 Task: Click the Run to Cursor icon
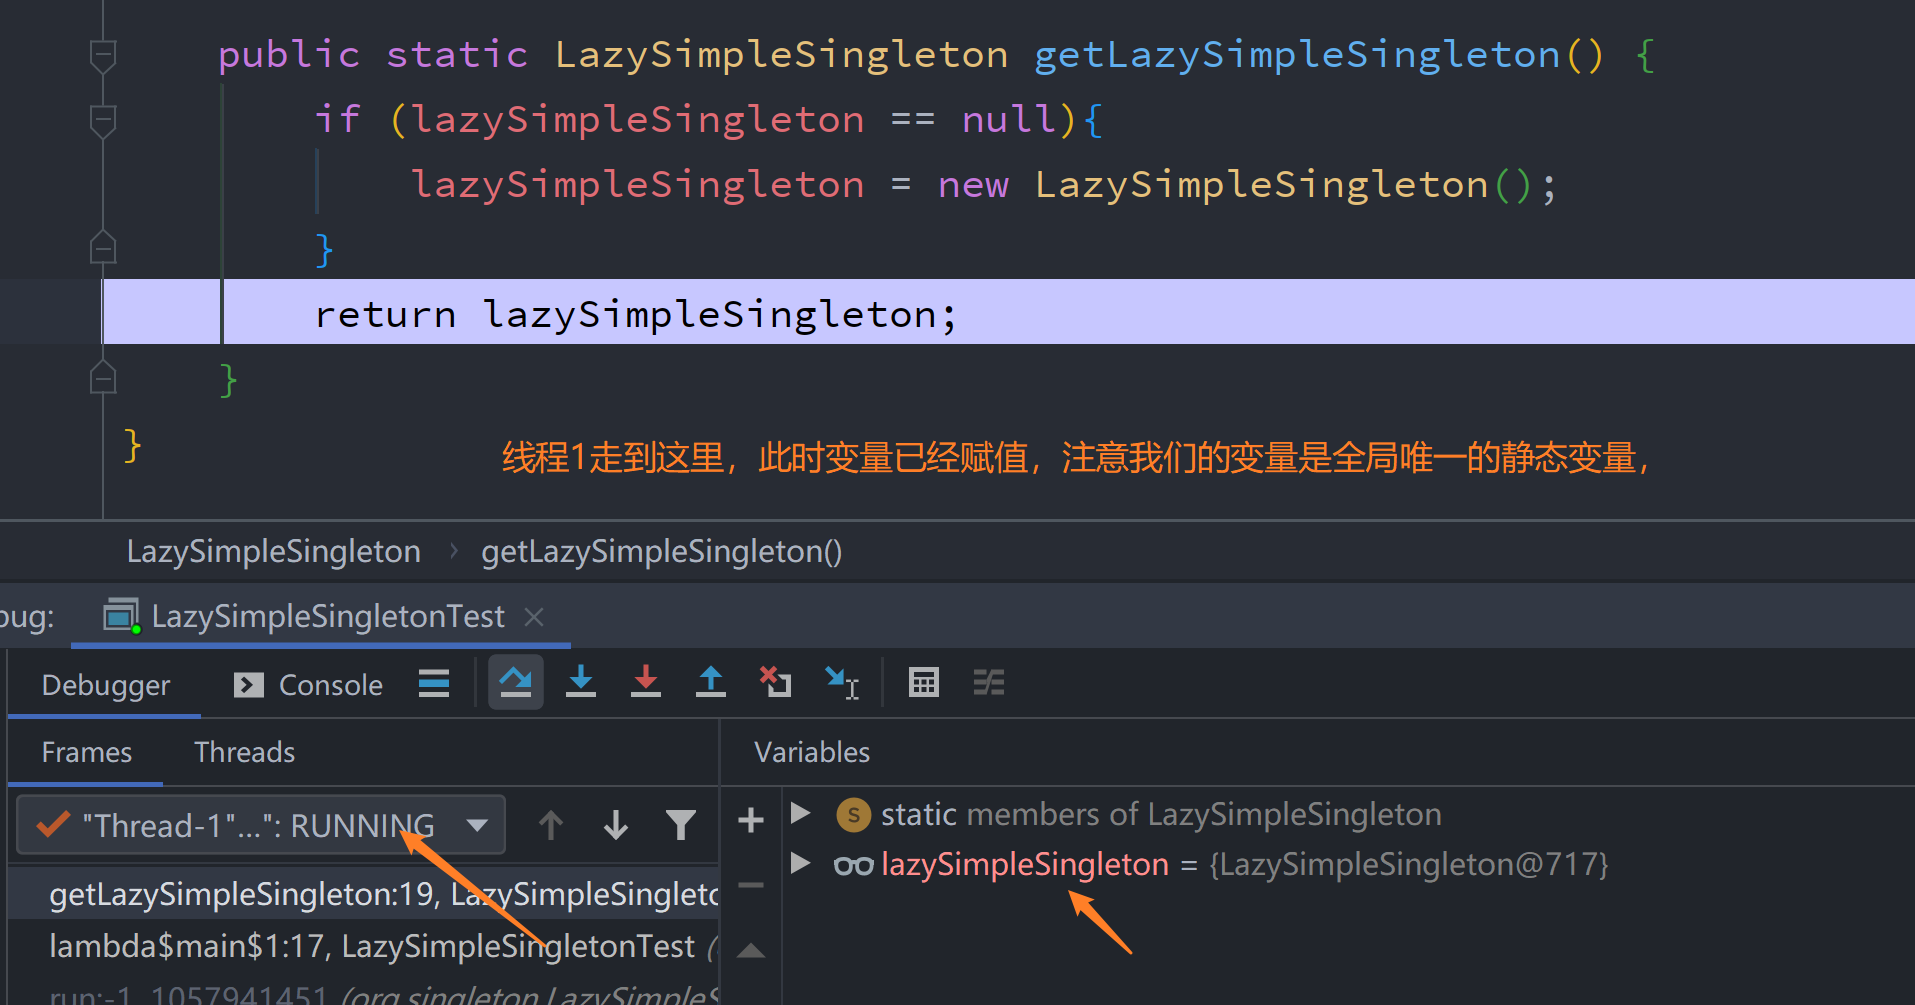coord(842,683)
